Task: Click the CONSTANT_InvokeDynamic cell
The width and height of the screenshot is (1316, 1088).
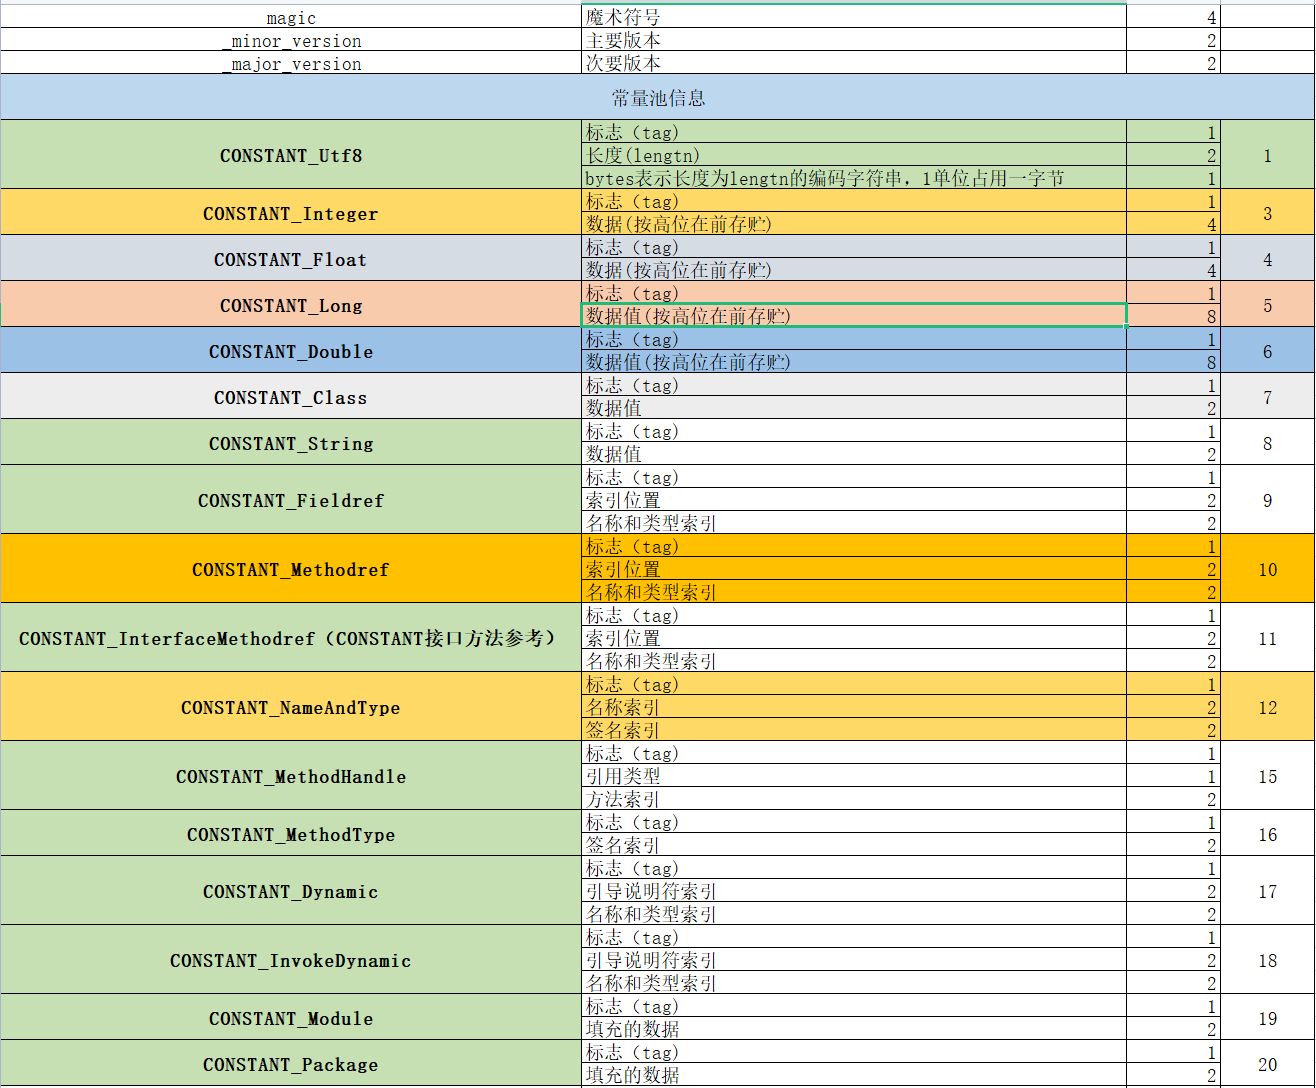Action: point(291,960)
